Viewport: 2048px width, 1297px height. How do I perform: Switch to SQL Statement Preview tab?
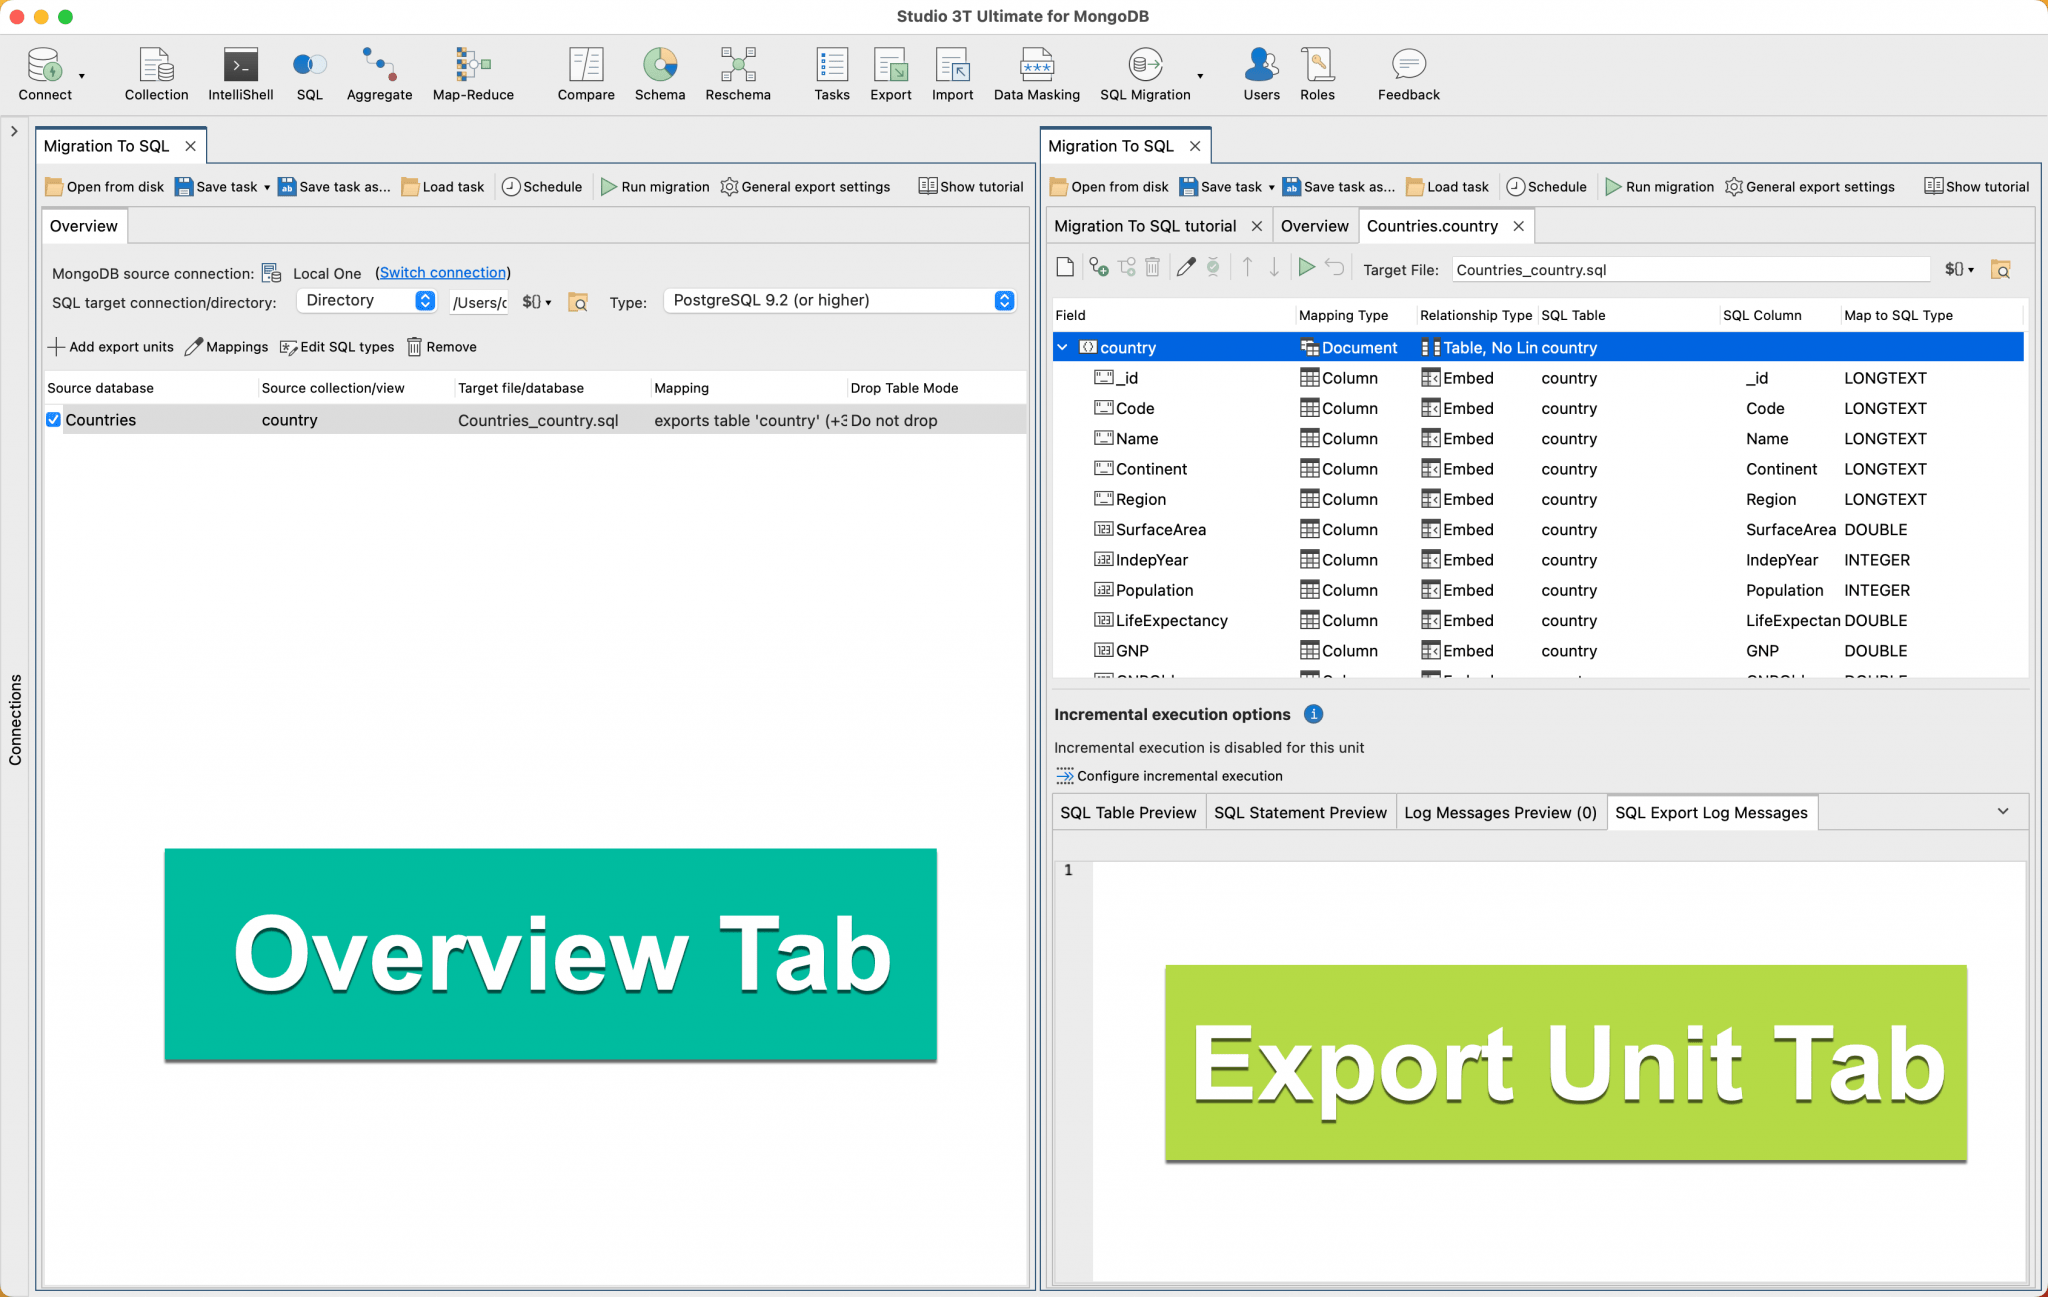pos(1300,812)
